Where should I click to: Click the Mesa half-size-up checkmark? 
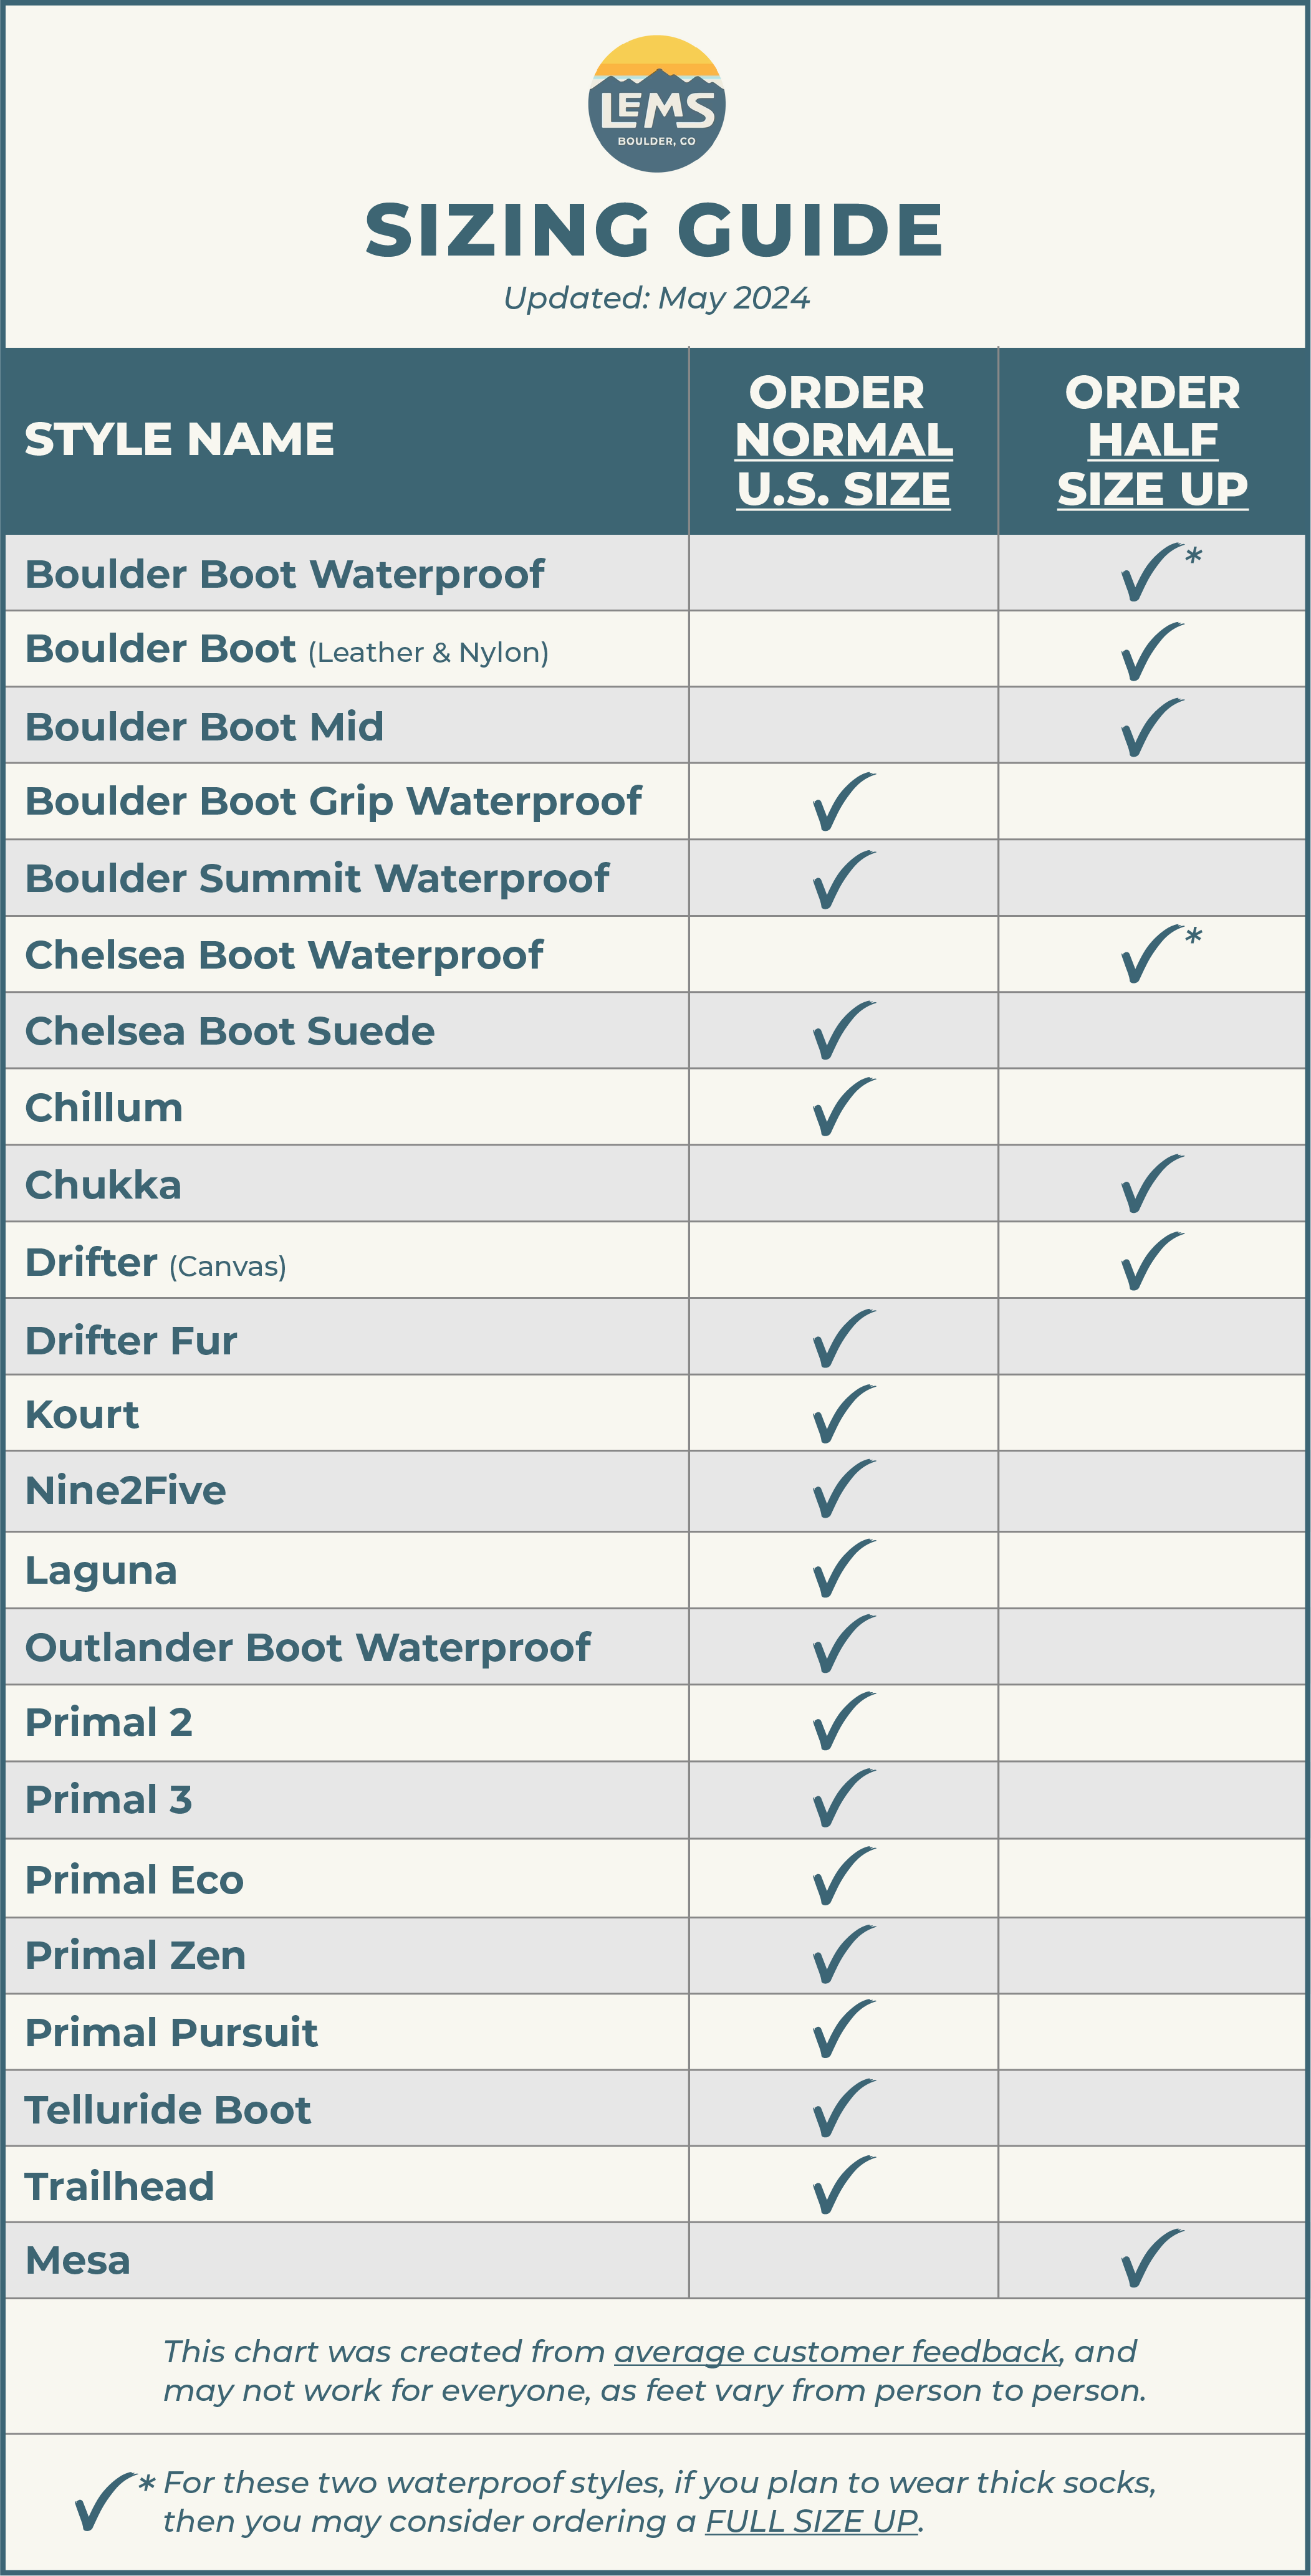[x=1152, y=2259]
